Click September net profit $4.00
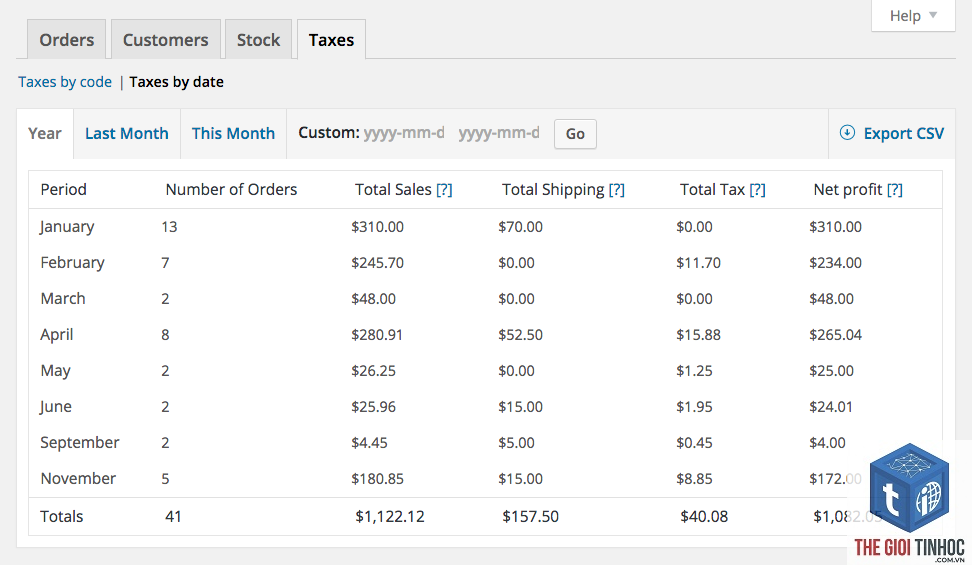 pyautogui.click(x=828, y=443)
